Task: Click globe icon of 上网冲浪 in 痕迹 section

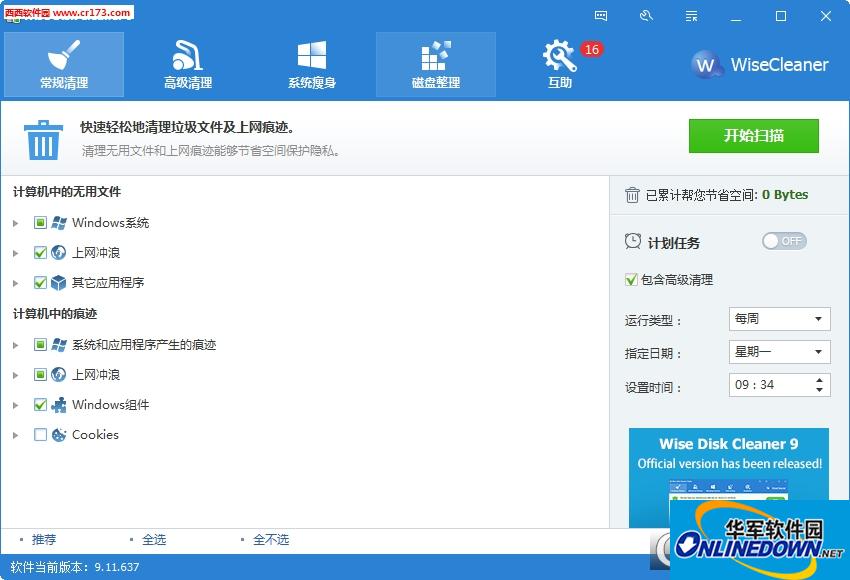Action: tap(59, 375)
